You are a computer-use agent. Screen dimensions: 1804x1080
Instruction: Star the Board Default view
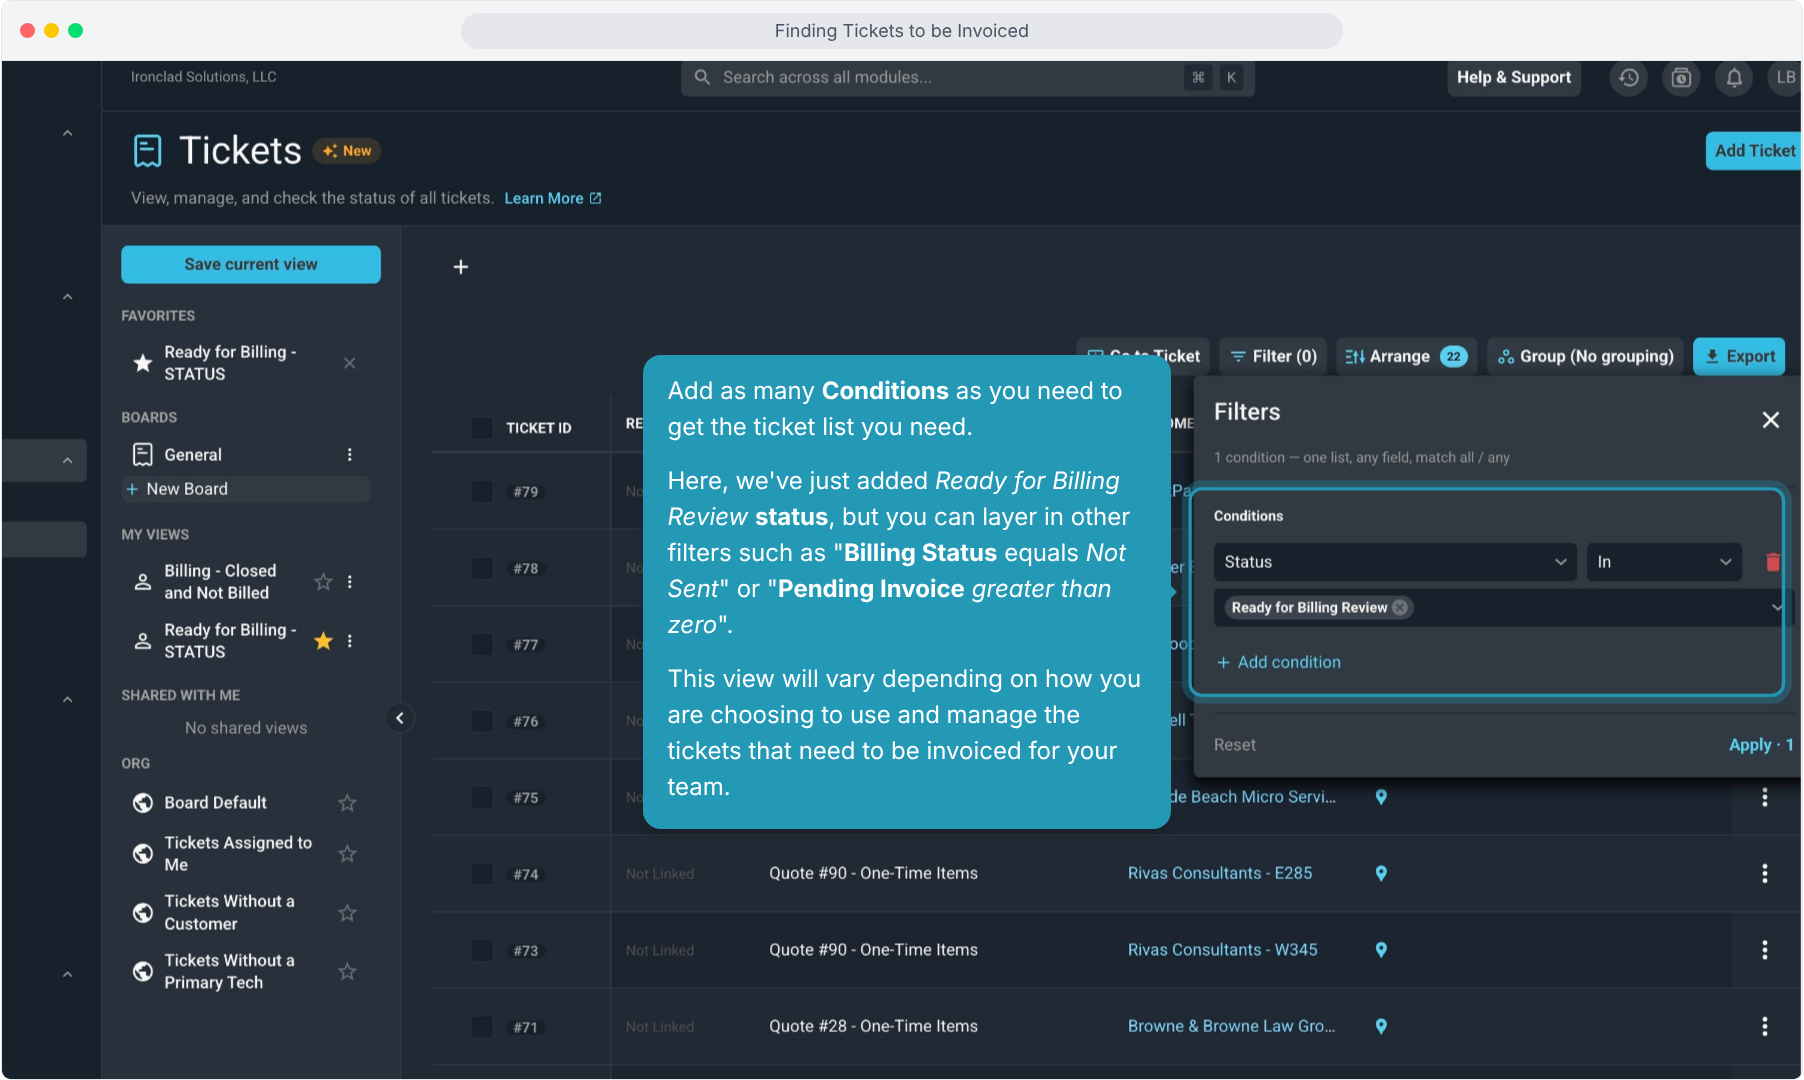[x=347, y=803]
